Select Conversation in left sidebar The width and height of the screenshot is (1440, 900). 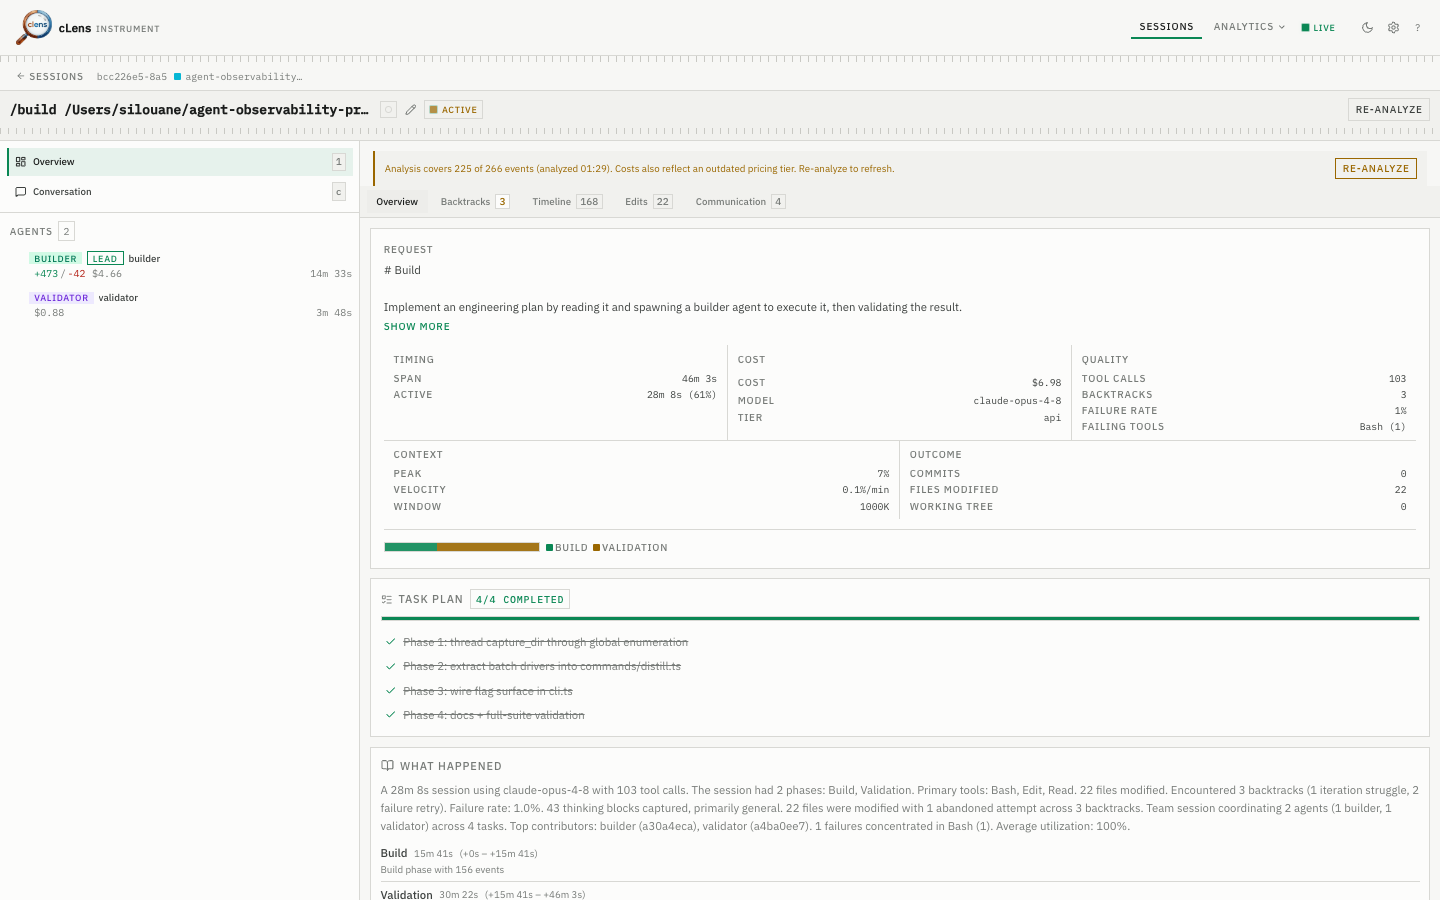click(180, 192)
